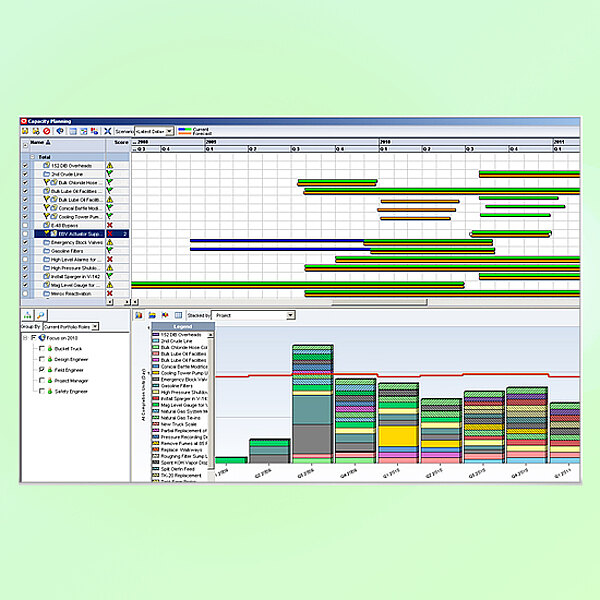Open the Scenario dropdown

[x=169, y=131]
